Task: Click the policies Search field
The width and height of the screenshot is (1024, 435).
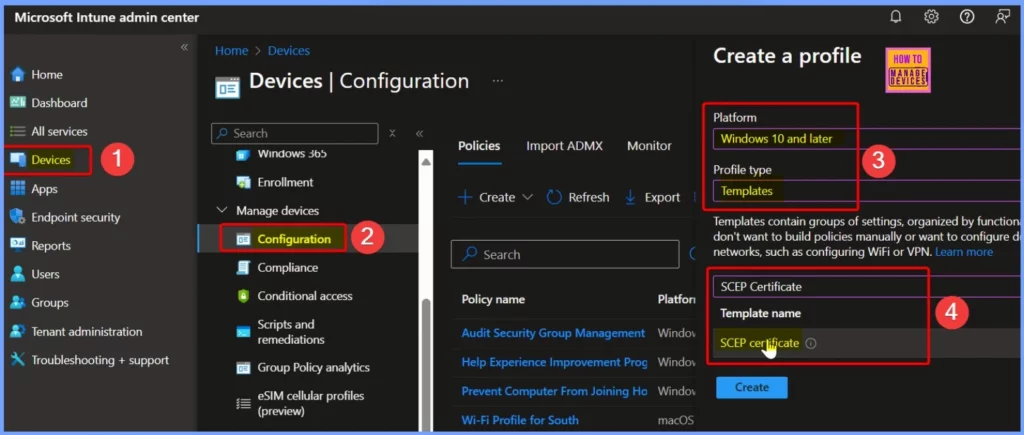Action: tap(565, 255)
